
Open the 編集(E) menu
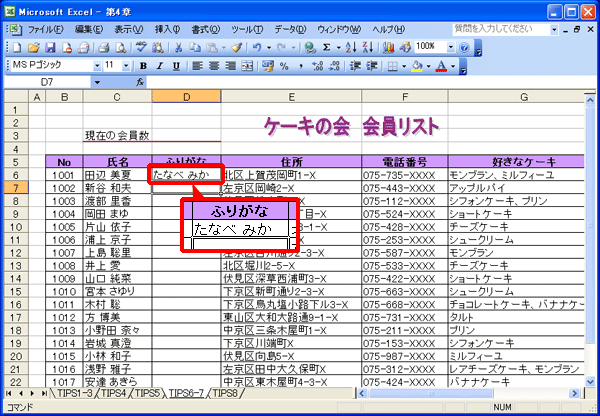89,29
